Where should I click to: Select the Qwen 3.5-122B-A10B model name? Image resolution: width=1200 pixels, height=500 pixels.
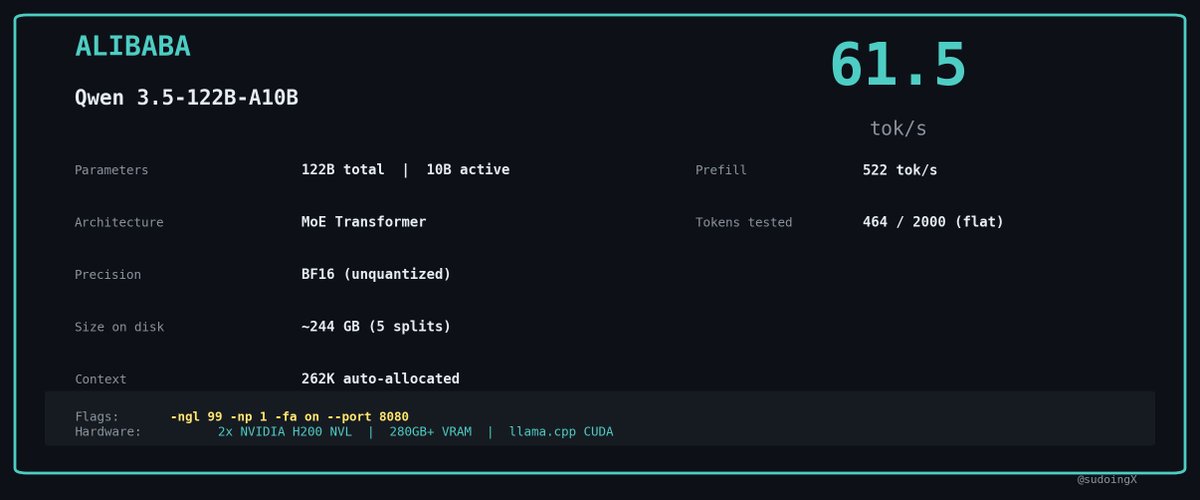(x=187, y=98)
